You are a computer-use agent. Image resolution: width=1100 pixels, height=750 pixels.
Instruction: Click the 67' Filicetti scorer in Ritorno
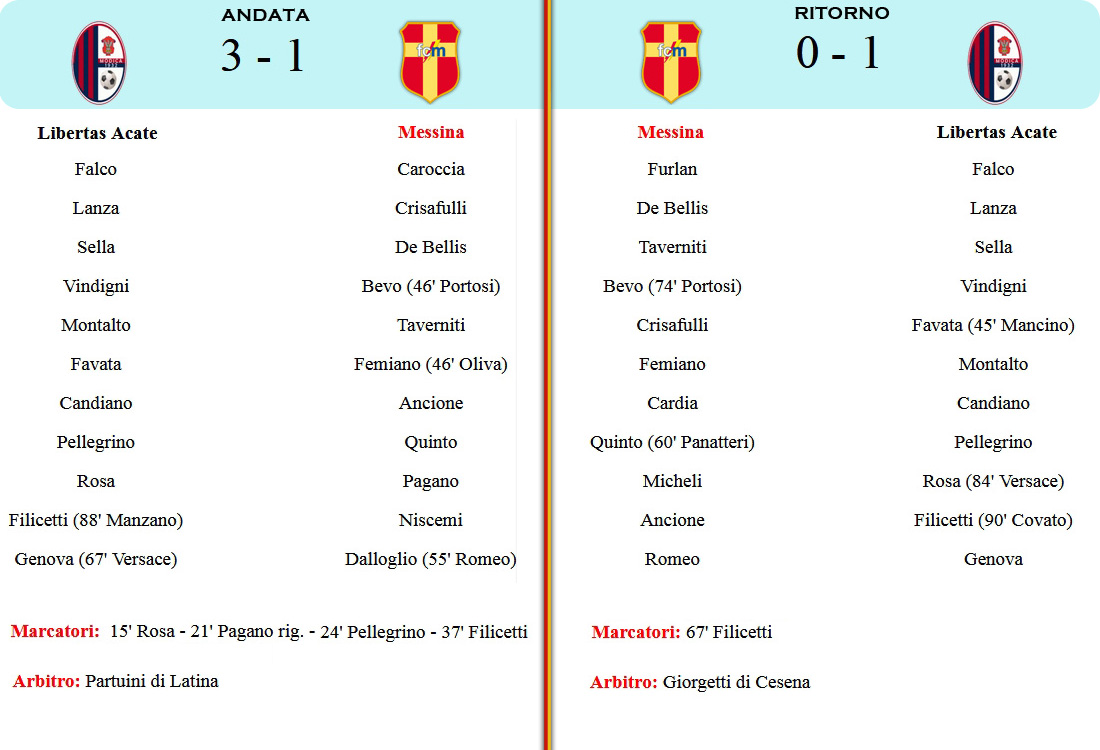coord(729,631)
